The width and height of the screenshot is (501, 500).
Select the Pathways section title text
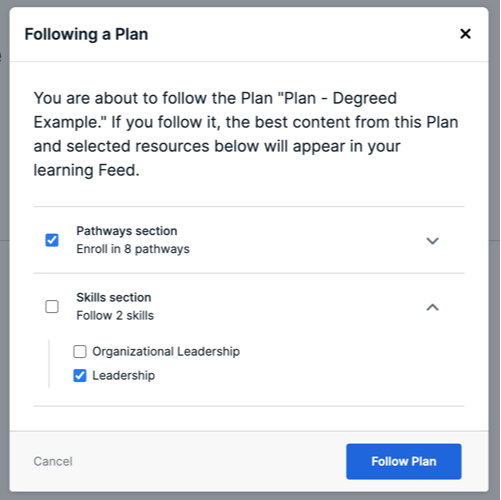pyautogui.click(x=127, y=231)
